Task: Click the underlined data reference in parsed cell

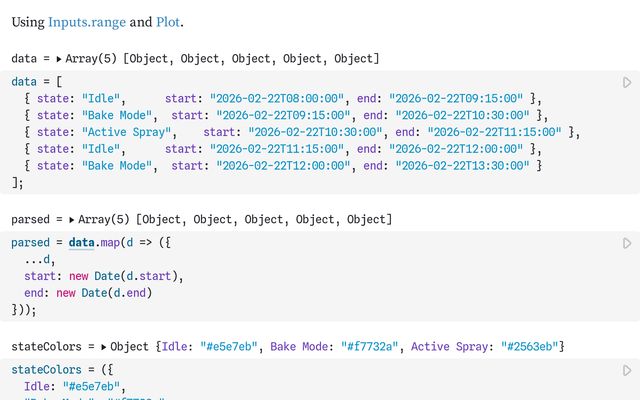Action: click(81, 243)
